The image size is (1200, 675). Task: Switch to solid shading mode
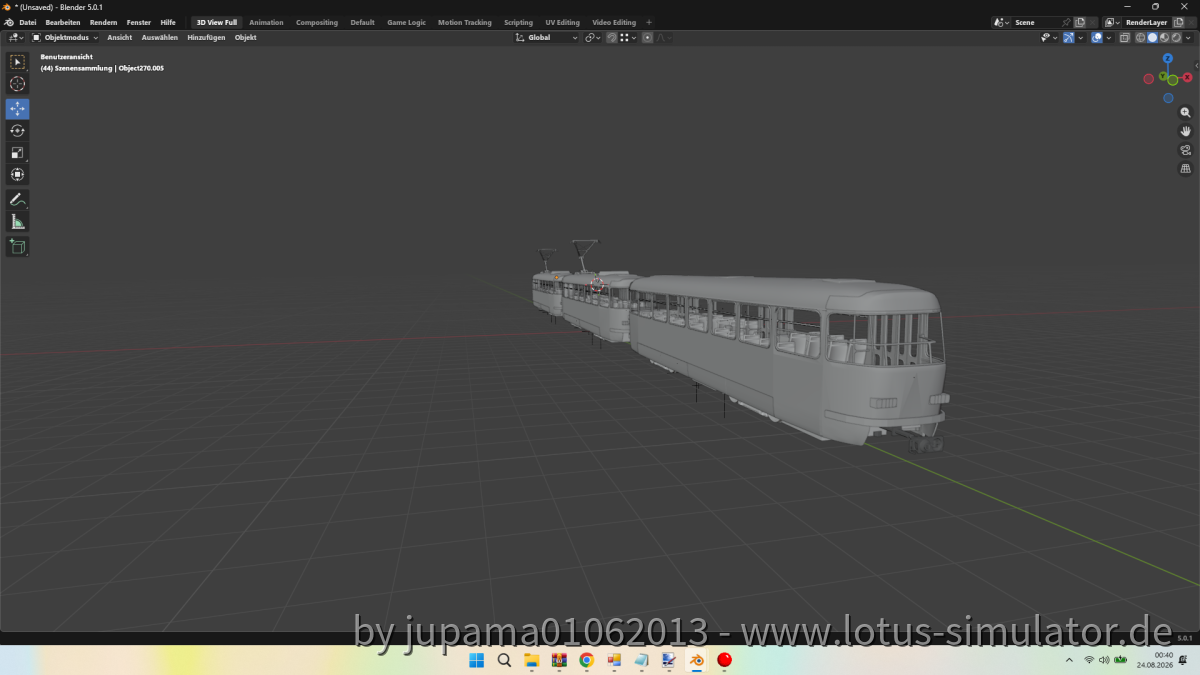point(1152,37)
